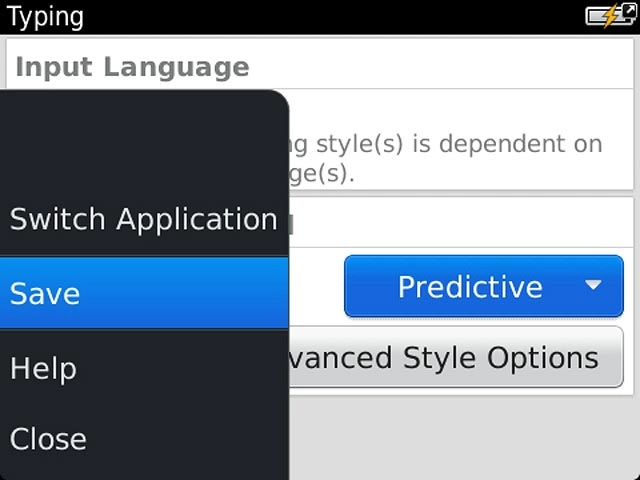Screen dimensions: 640x480
Task: Open Help from the menu
Action: pyautogui.click(x=43, y=368)
